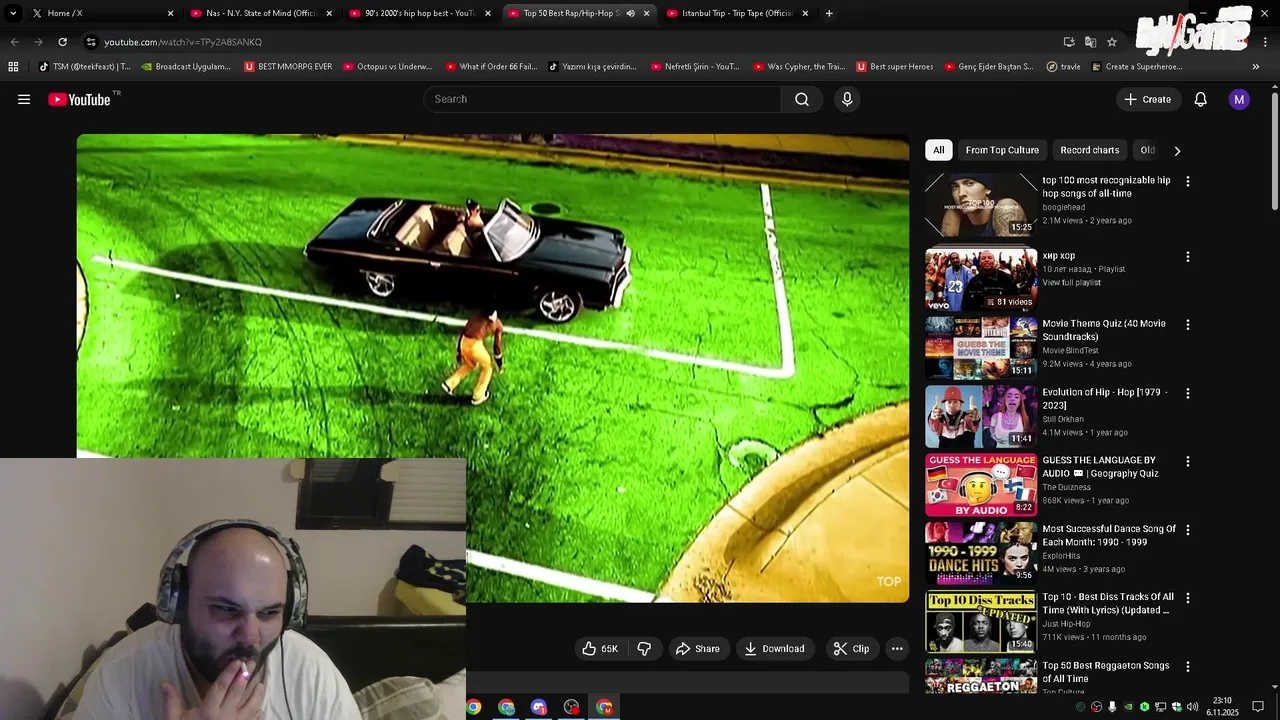
Task: Open the YouTube notifications bell
Action: tap(1201, 99)
